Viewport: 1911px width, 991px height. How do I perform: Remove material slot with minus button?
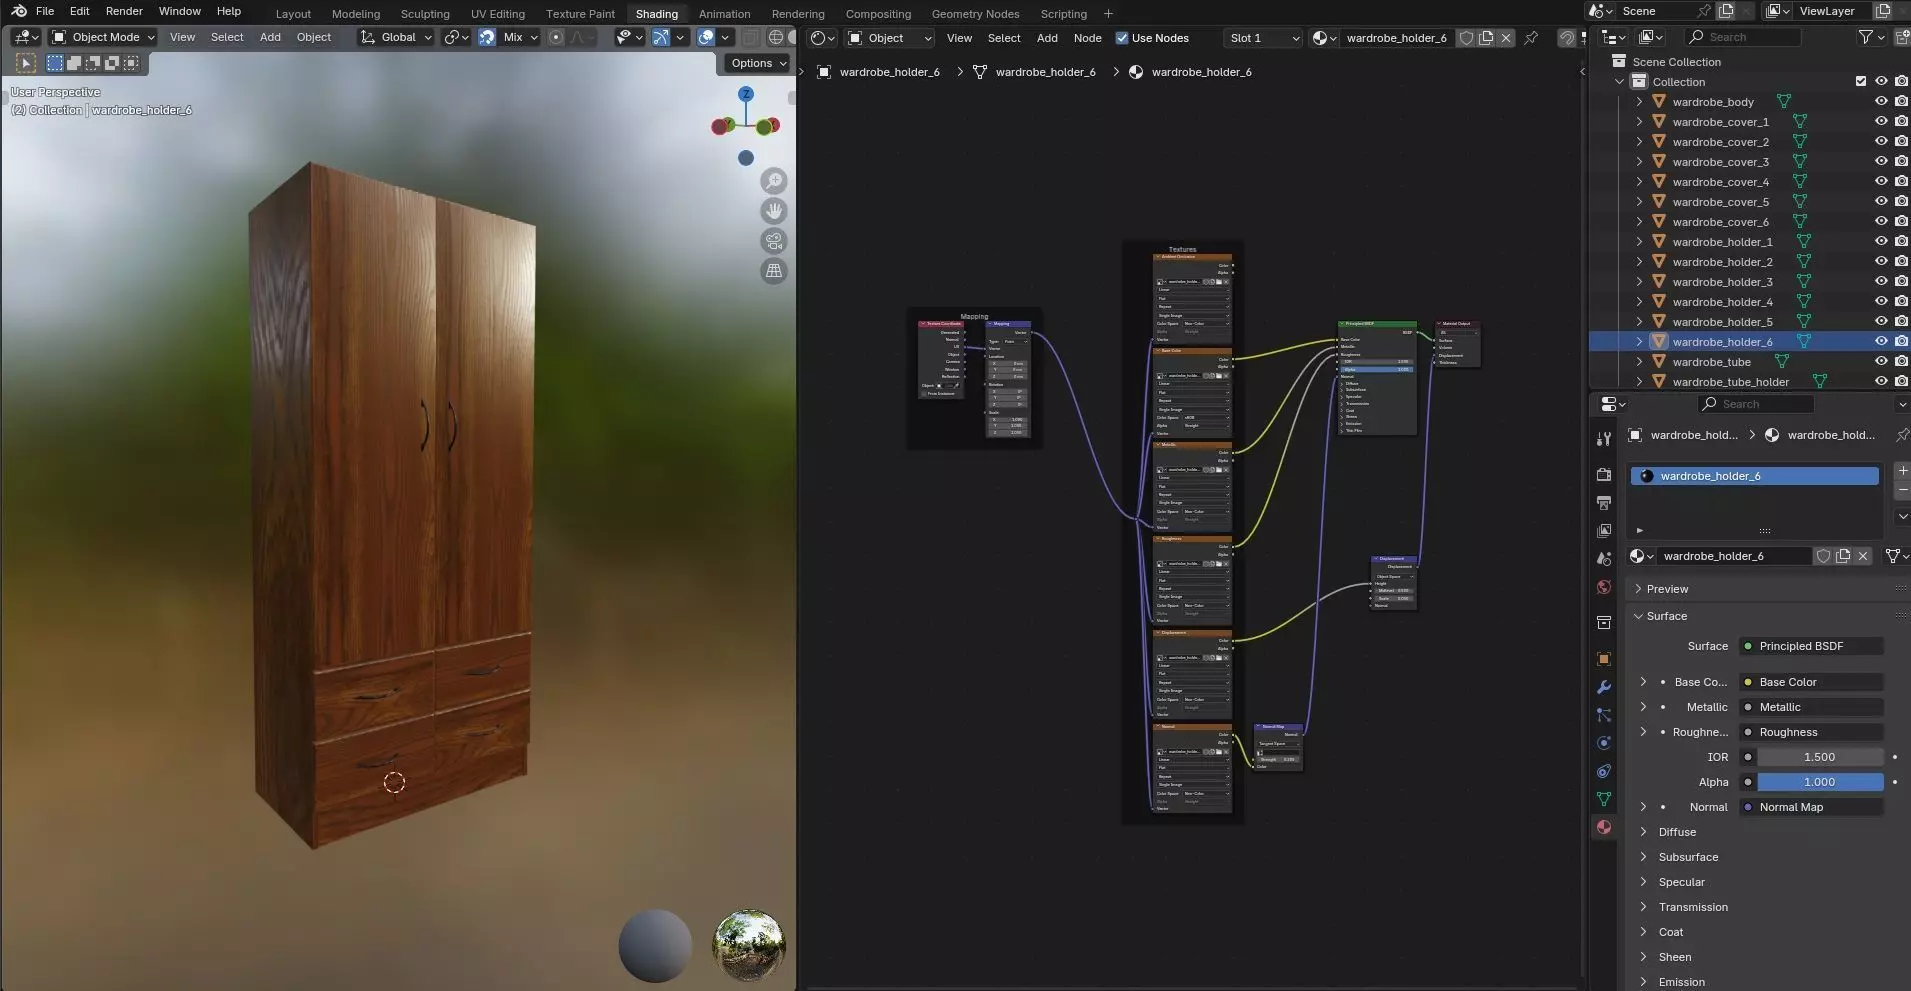(1902, 490)
